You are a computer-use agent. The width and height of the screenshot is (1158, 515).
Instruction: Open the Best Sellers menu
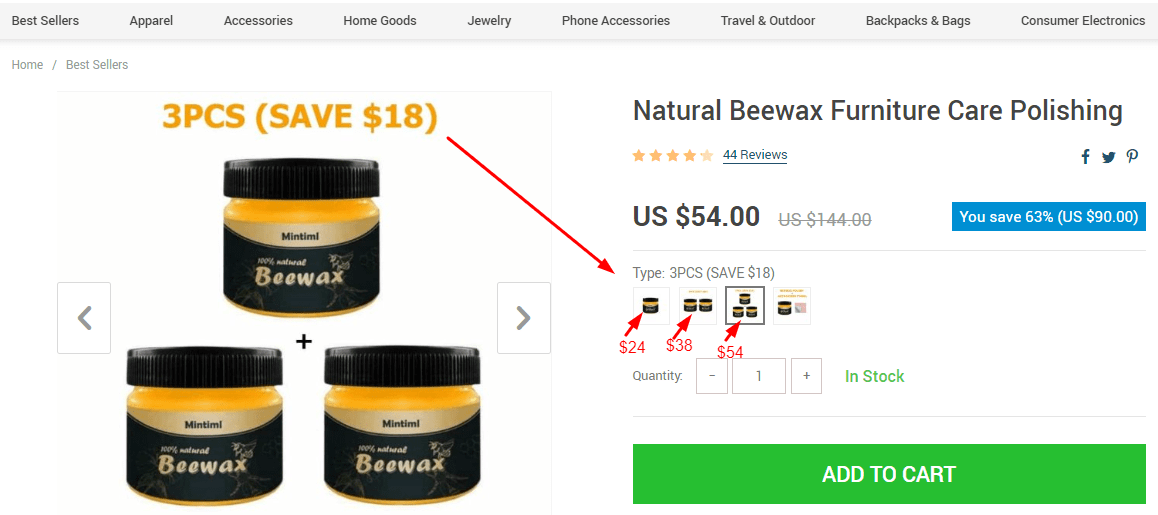point(45,21)
